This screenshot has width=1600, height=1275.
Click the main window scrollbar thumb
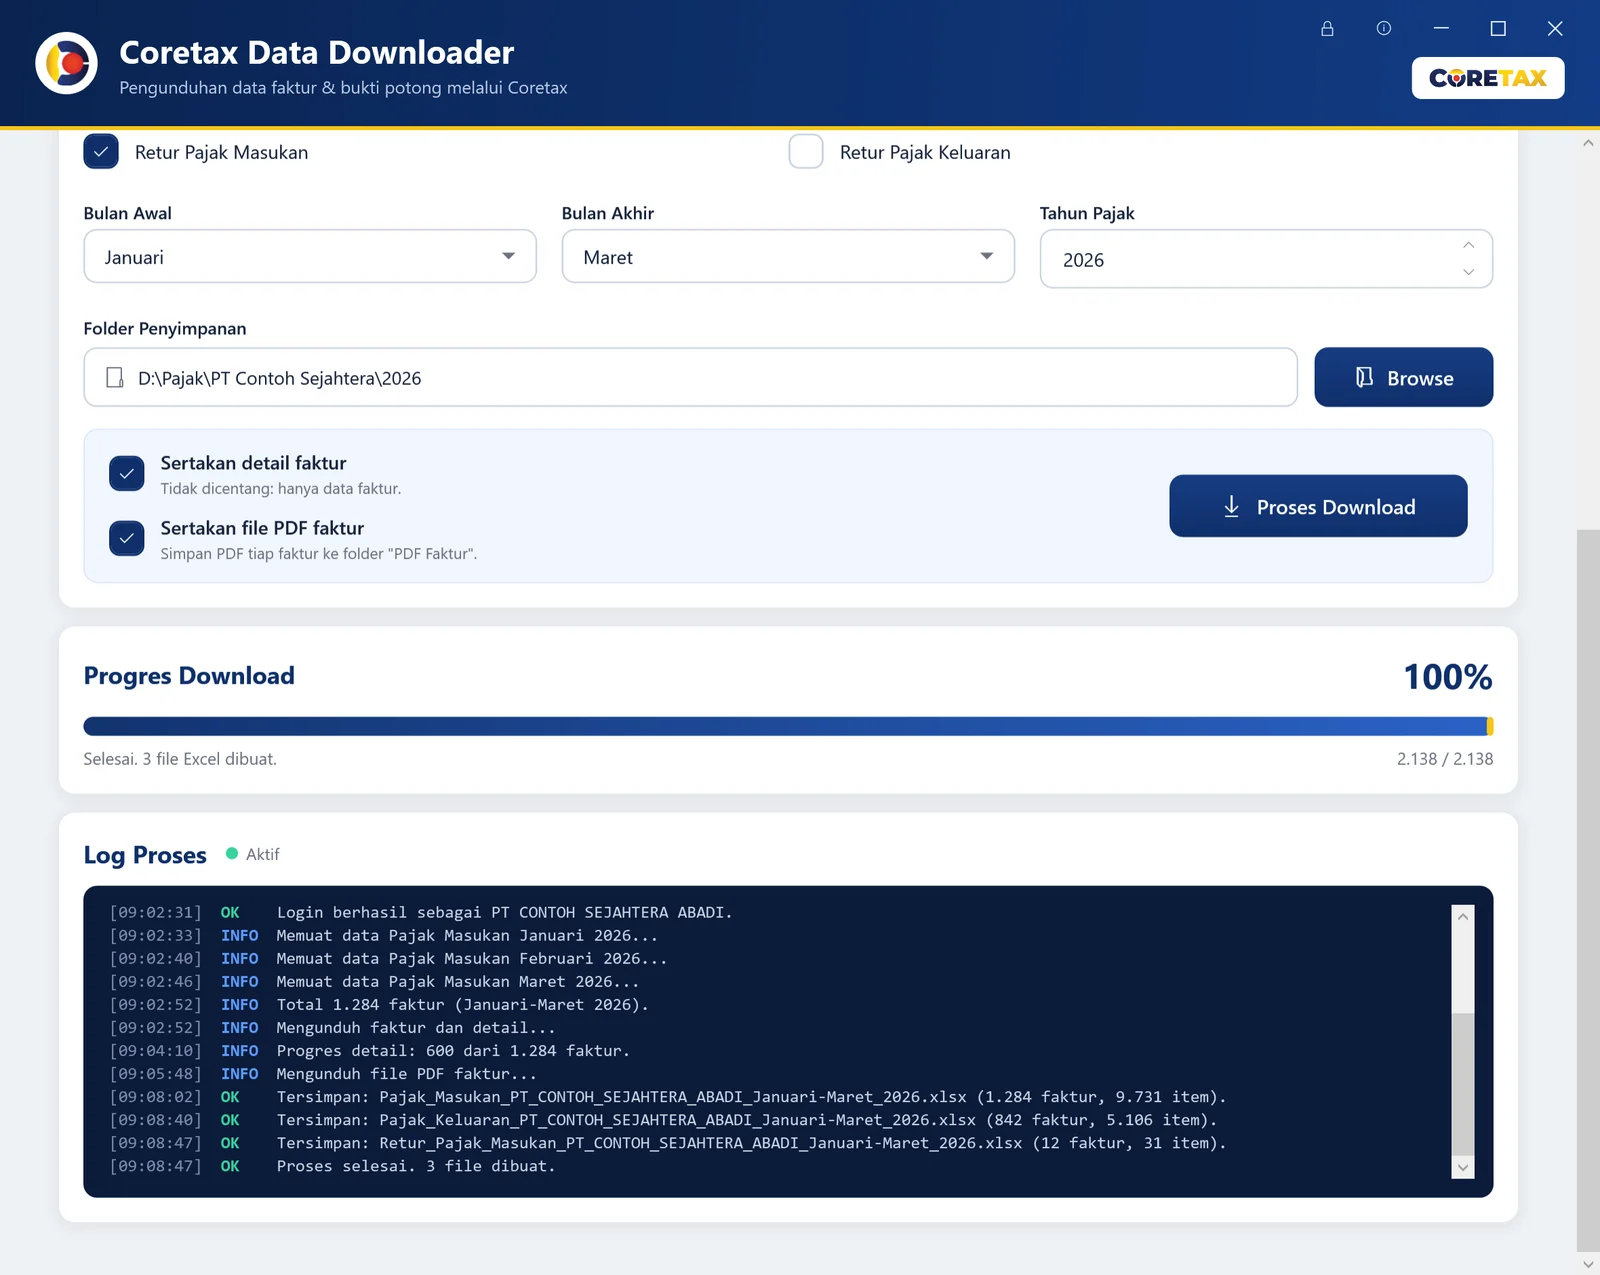[x=1588, y=890]
